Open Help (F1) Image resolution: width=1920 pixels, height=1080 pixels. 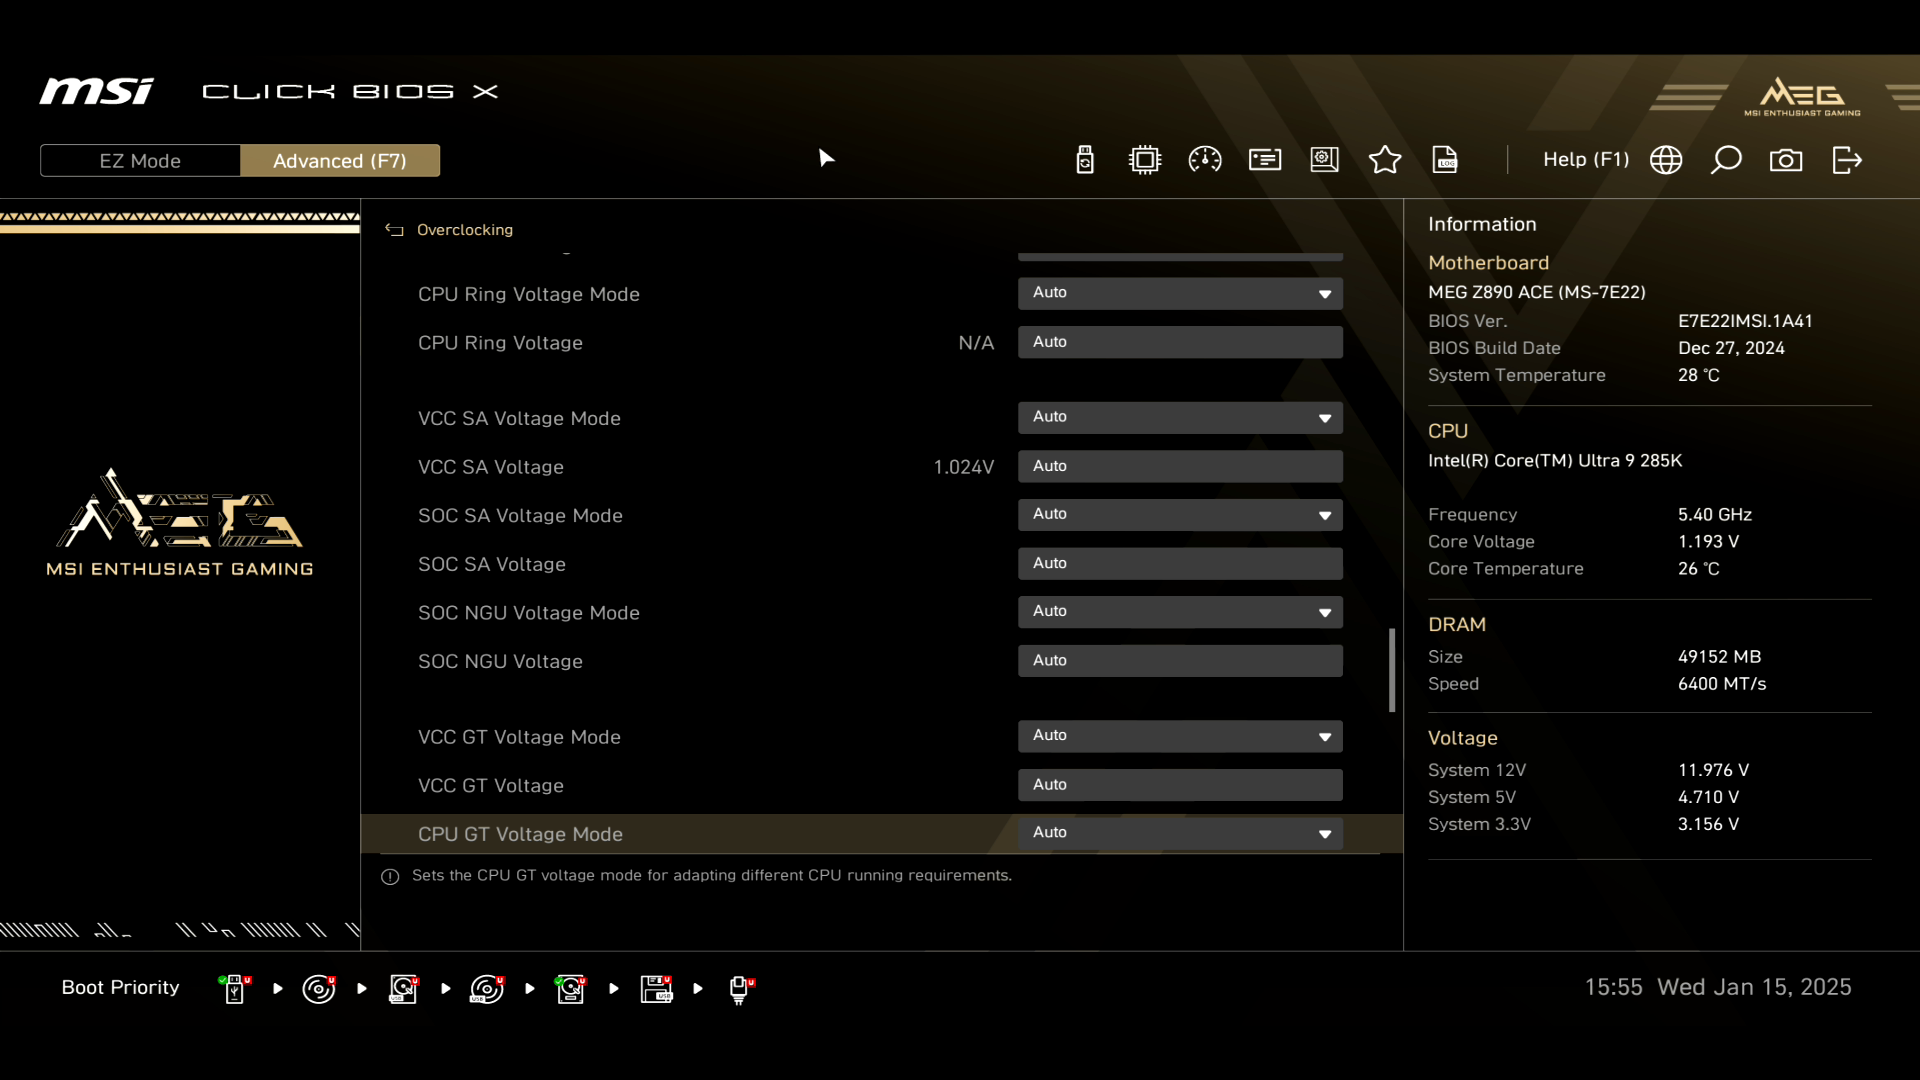[1585, 160]
